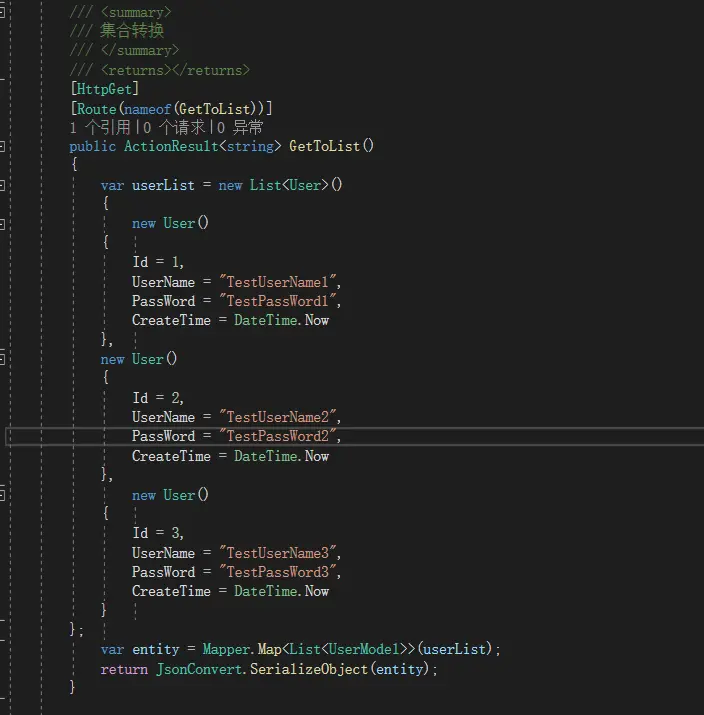Collapse the summary comment block outline

[2, 12]
